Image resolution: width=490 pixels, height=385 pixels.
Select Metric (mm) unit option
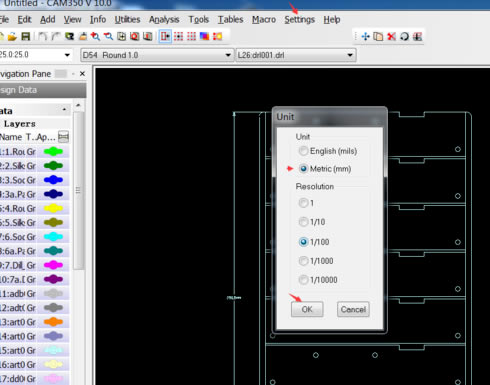coord(325,169)
